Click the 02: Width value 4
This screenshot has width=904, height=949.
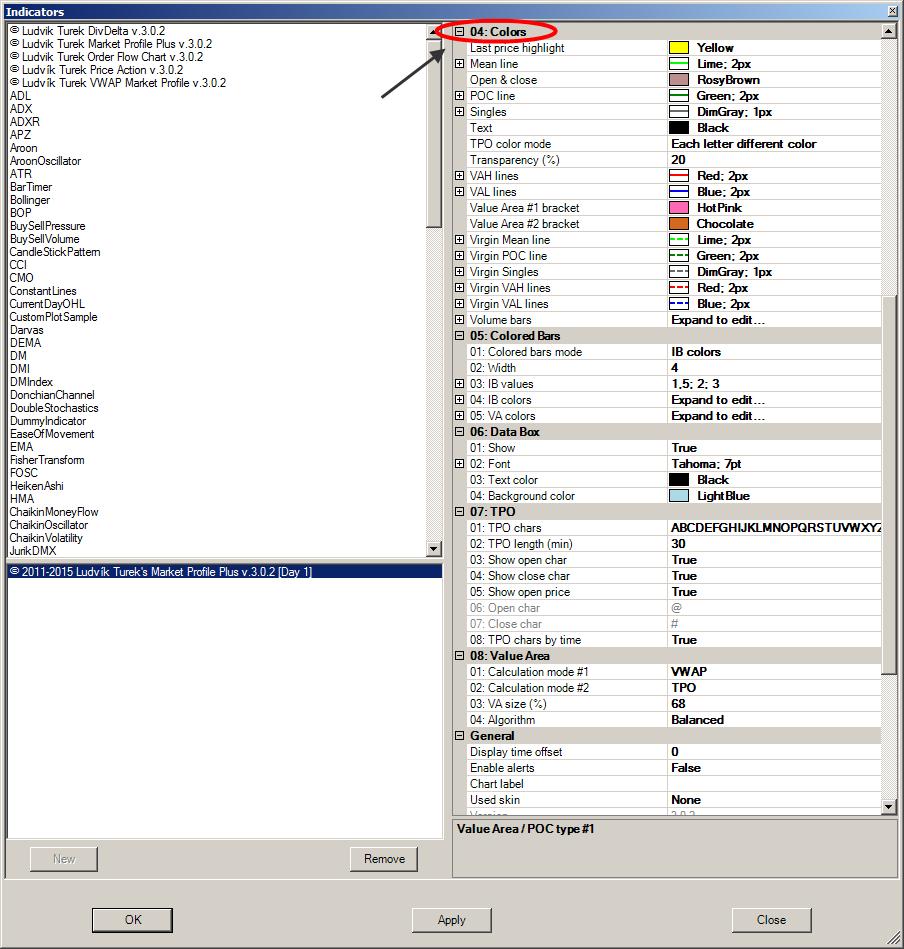coord(774,367)
